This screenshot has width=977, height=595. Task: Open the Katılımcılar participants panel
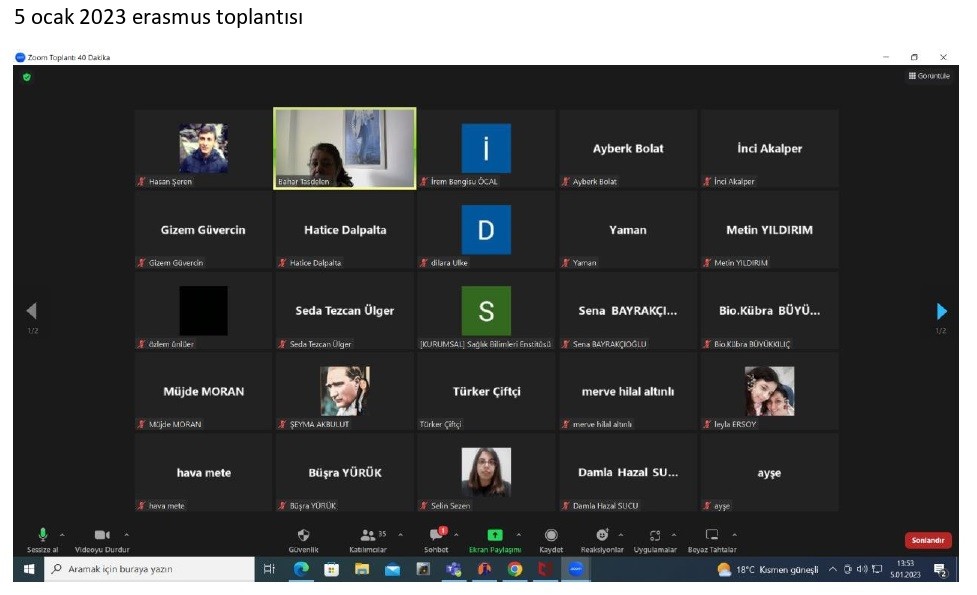click(x=367, y=535)
